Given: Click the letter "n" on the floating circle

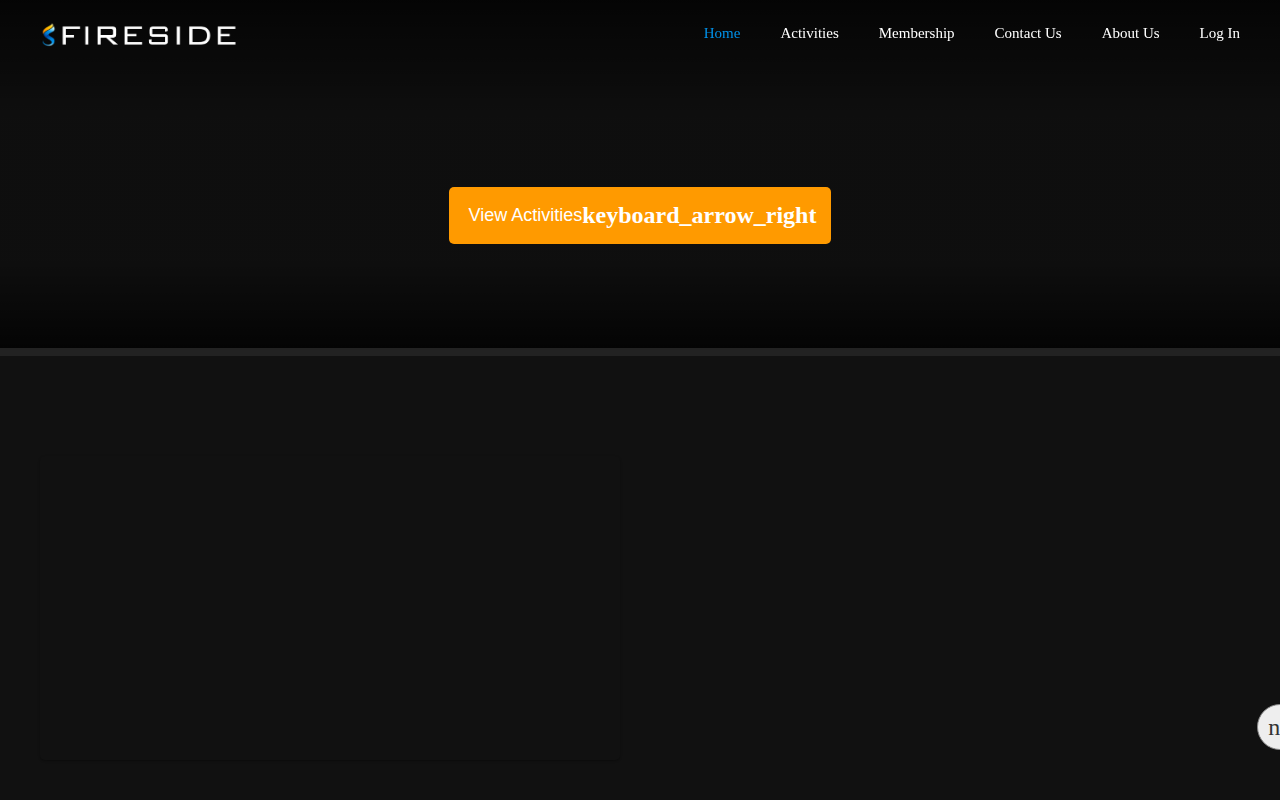Looking at the screenshot, I should click(1274, 728).
